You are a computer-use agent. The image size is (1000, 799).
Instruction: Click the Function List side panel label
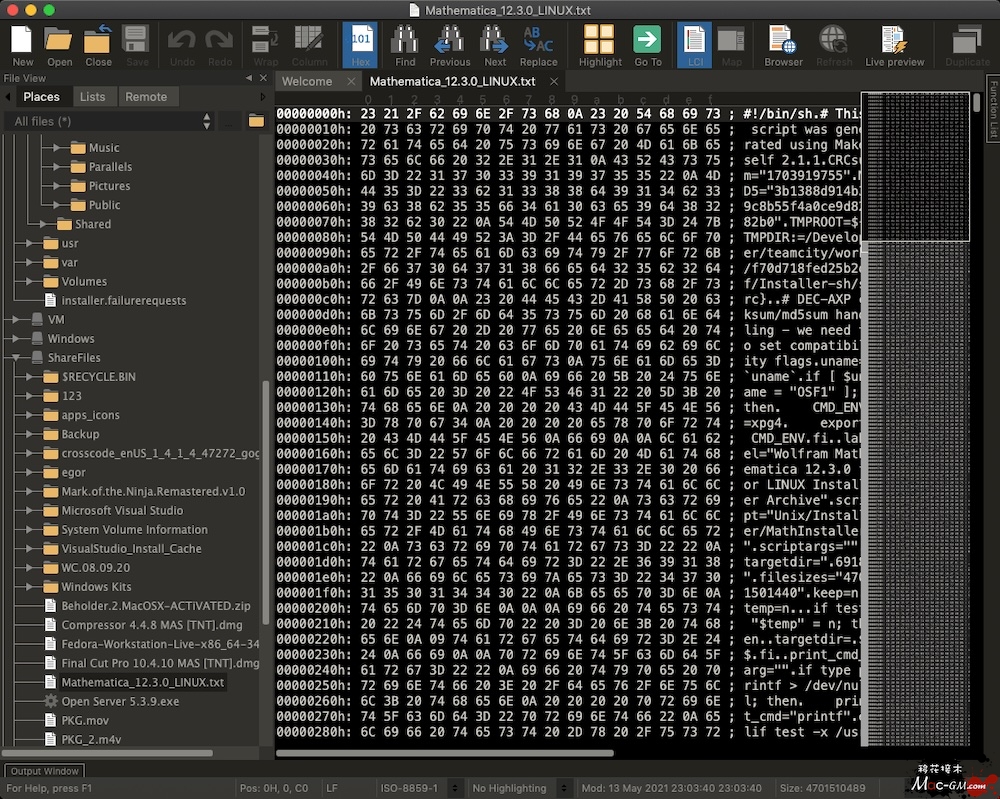[992, 109]
